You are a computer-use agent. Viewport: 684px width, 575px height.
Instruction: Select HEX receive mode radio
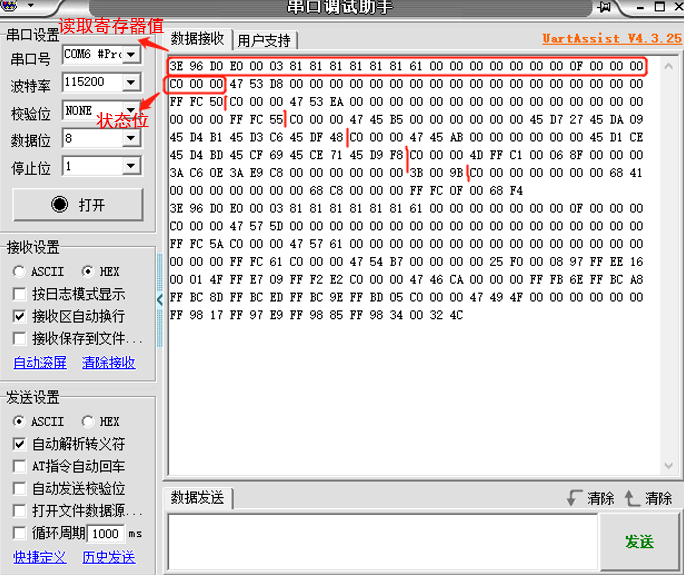[88, 271]
